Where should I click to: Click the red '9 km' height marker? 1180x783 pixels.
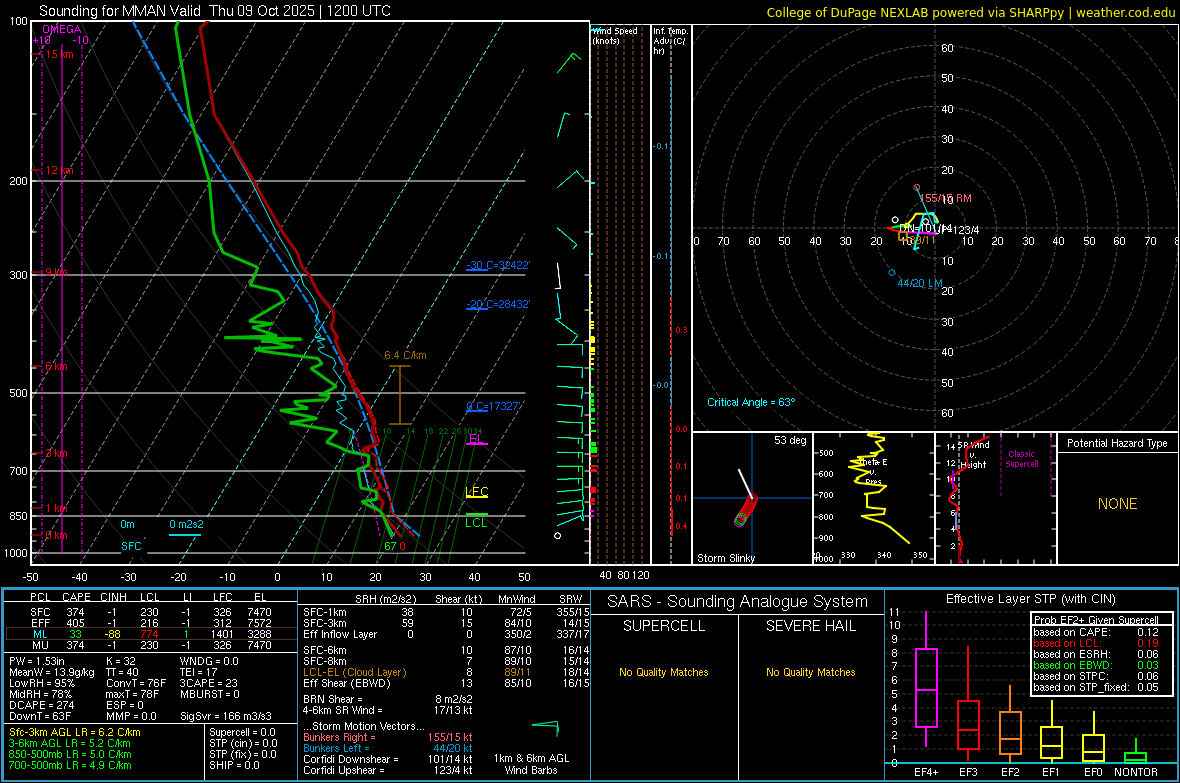(56, 272)
